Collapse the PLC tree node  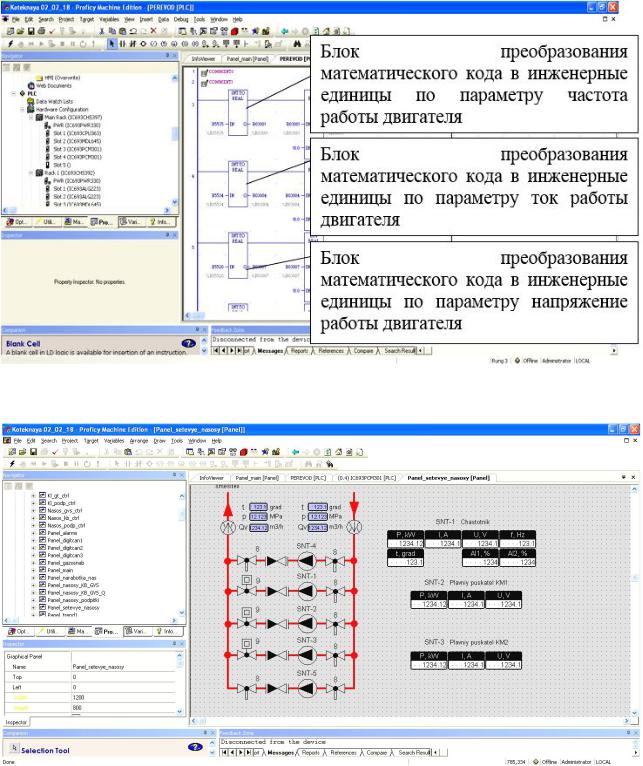click(14, 93)
